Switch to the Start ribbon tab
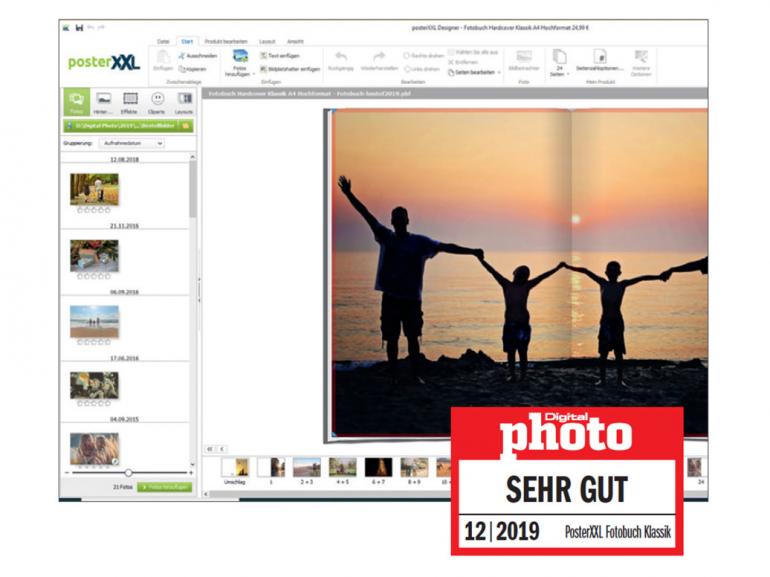 coord(187,41)
